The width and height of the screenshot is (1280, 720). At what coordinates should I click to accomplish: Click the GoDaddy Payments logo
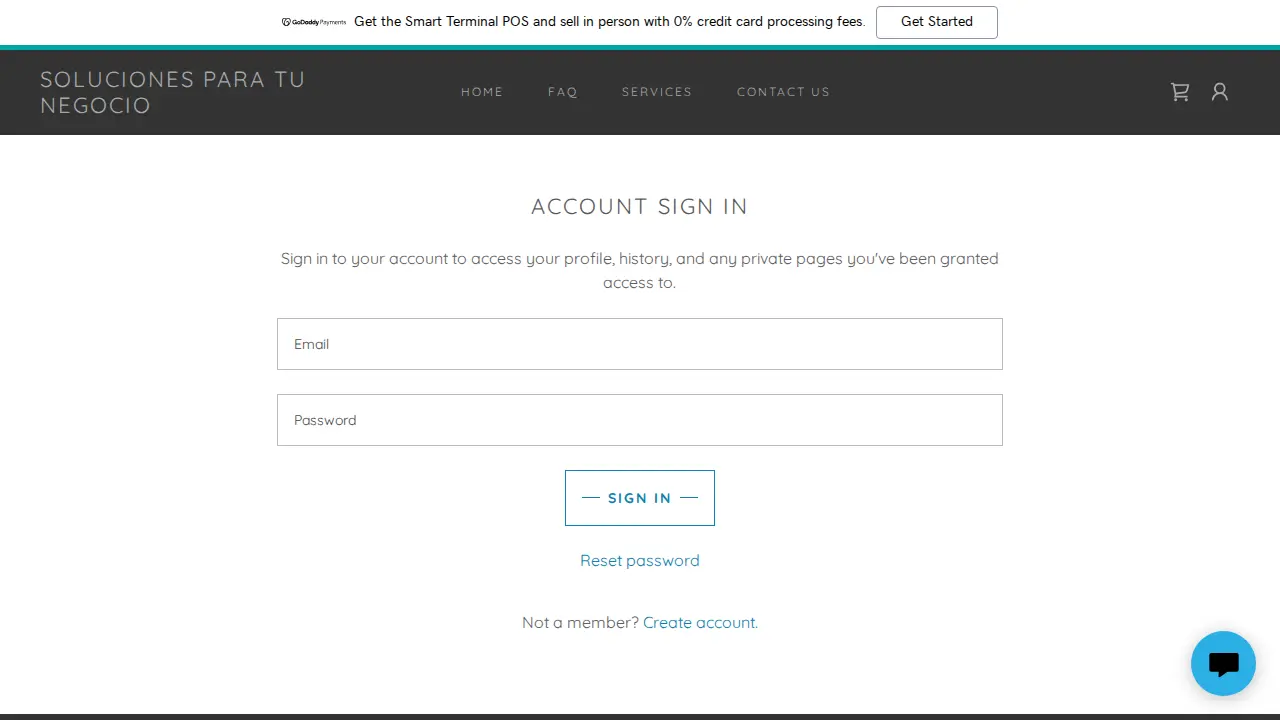pos(314,22)
